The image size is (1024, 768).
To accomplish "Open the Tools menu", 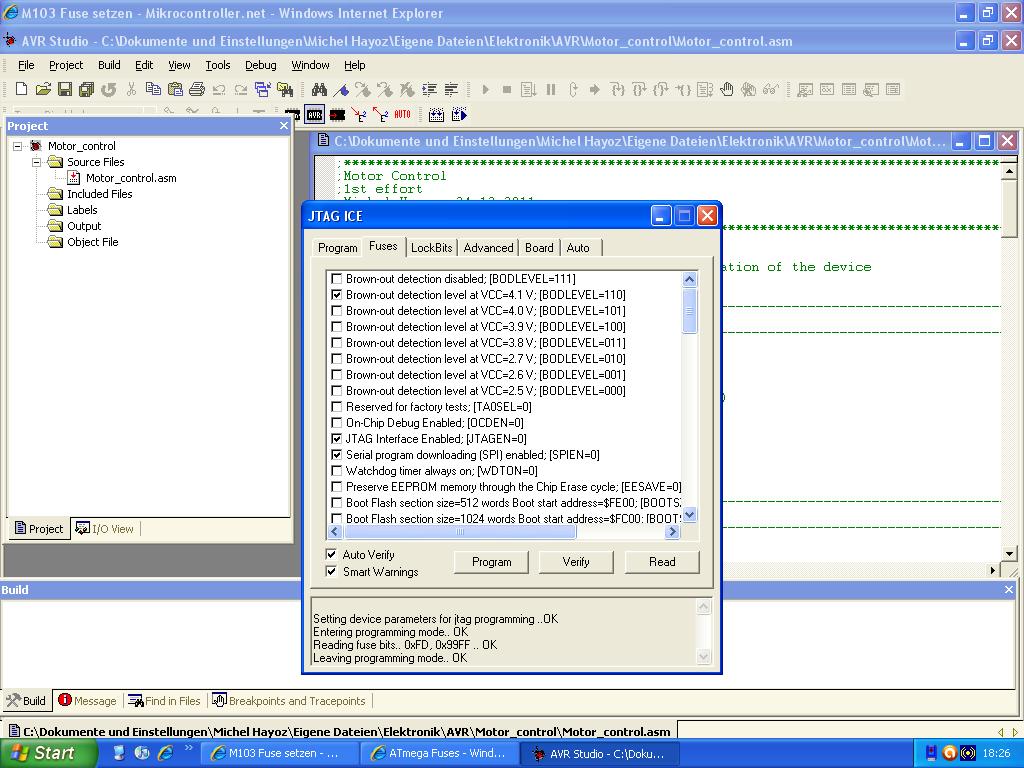I will pyautogui.click(x=217, y=65).
